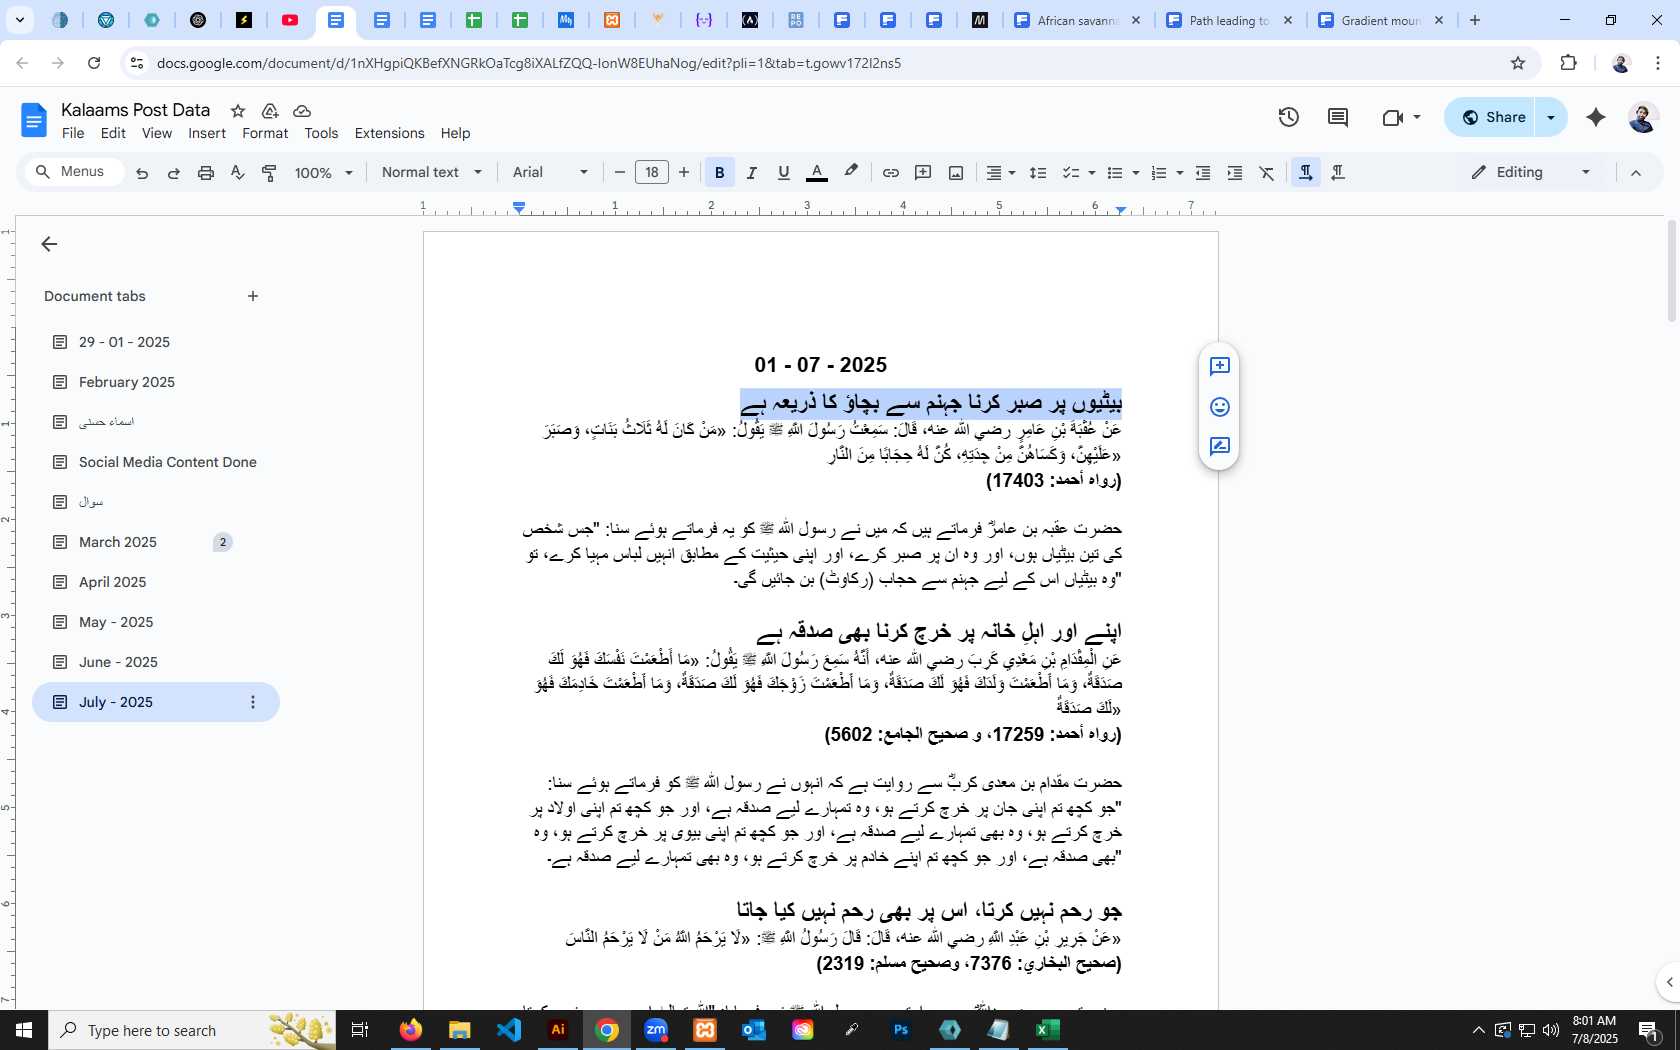The height and width of the screenshot is (1050, 1680).
Task: Open the Social Media Content Done tab
Action: click(167, 462)
